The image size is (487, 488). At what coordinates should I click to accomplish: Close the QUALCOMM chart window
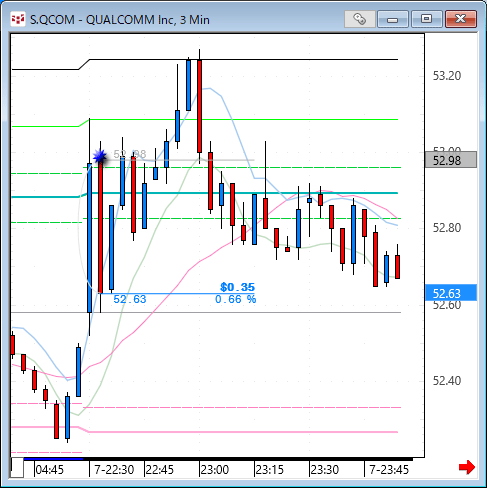(x=461, y=19)
